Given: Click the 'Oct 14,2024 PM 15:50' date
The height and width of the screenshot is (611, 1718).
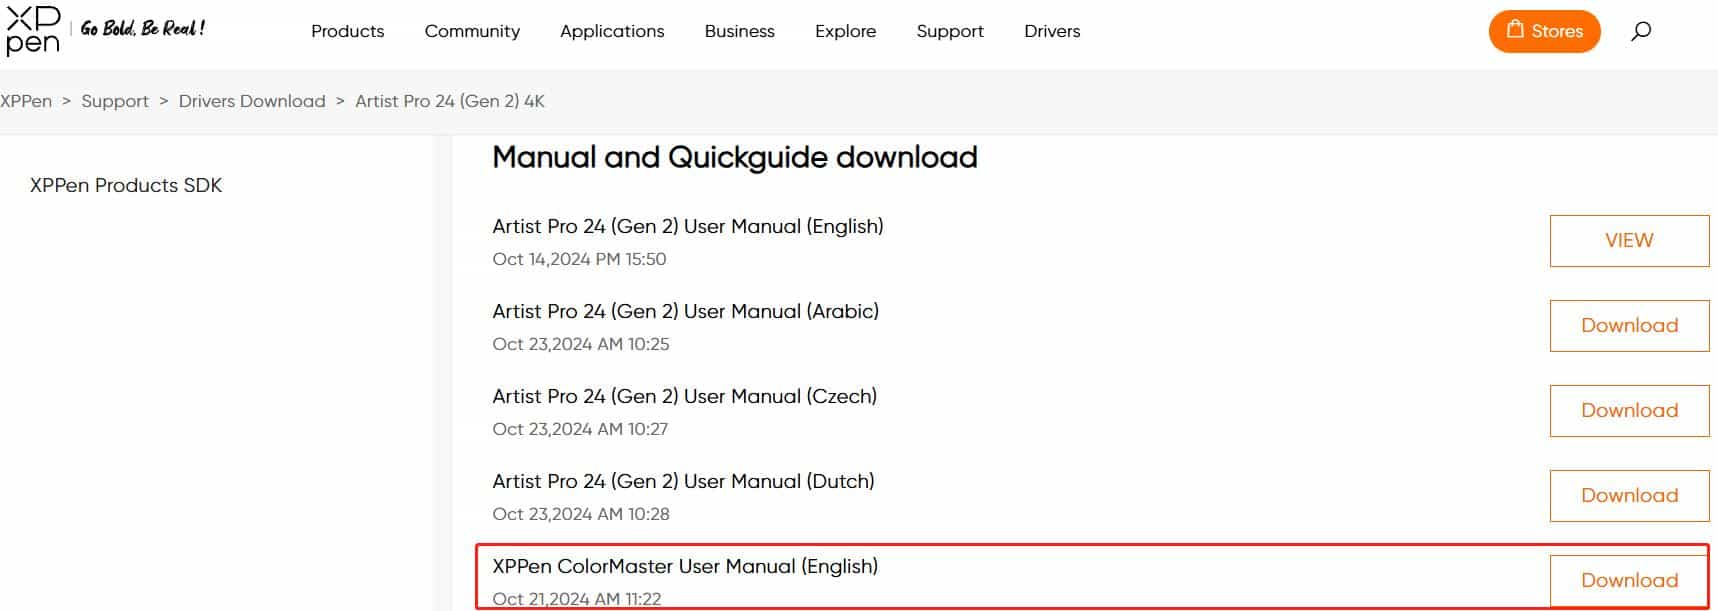Looking at the screenshot, I should 579,259.
